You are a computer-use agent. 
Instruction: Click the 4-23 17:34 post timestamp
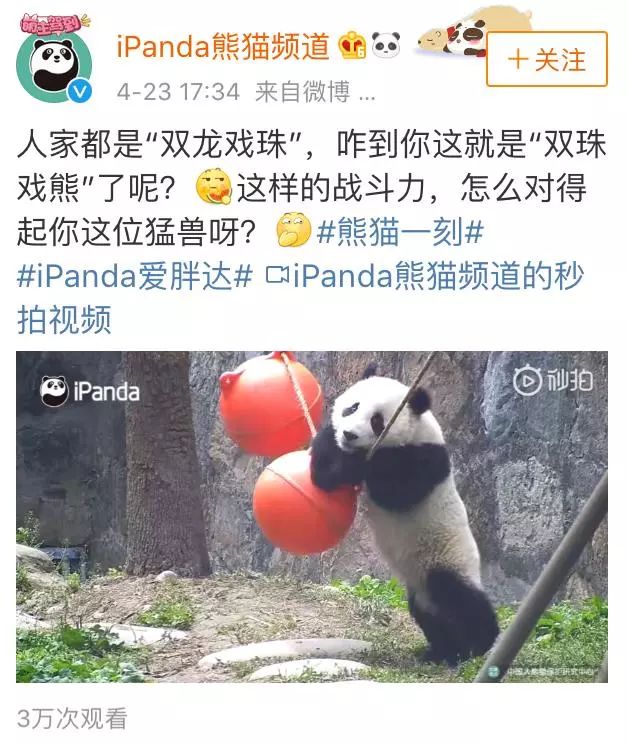tap(178, 91)
